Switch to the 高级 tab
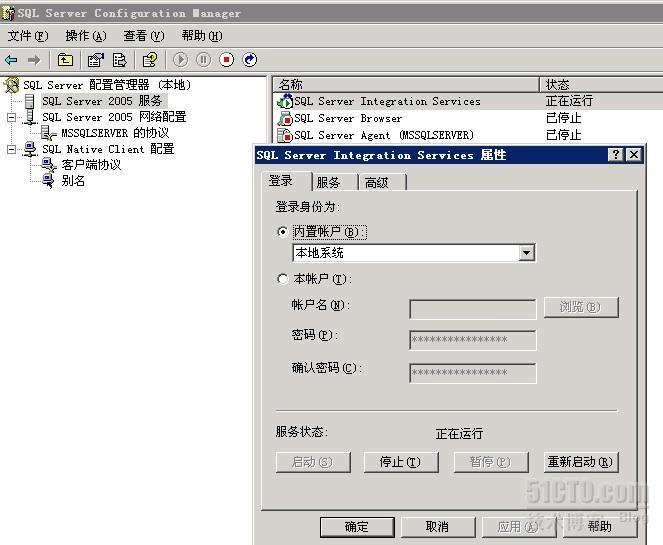 pos(382,183)
